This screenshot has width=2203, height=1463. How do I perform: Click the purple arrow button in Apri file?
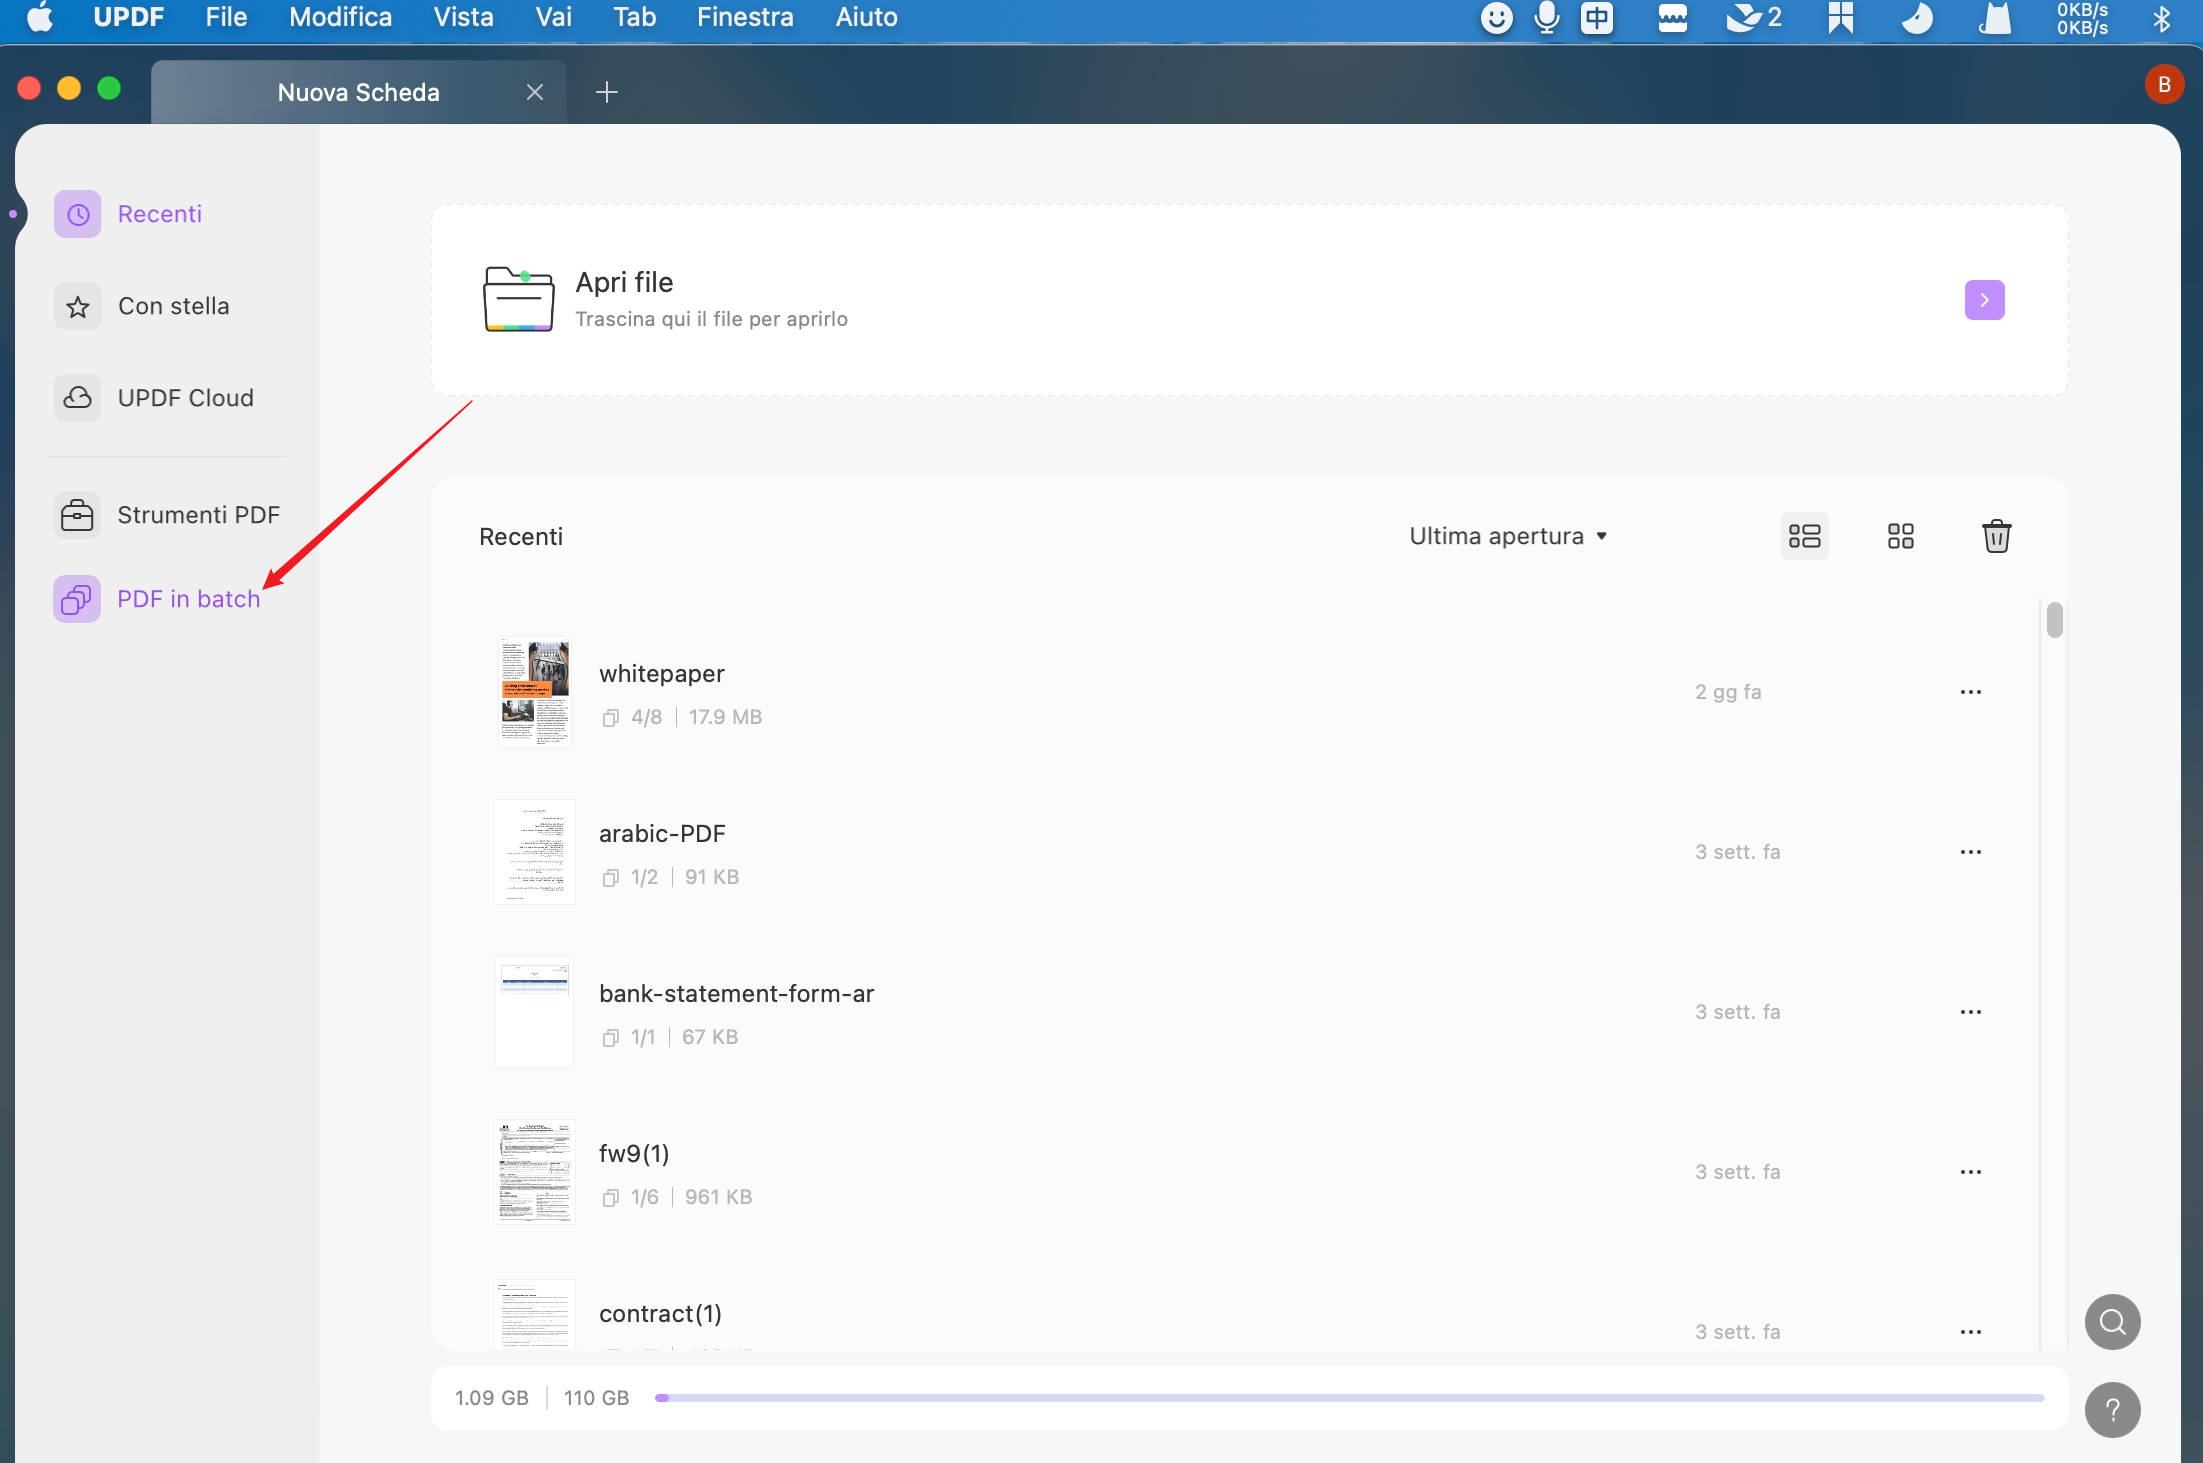coord(1984,300)
